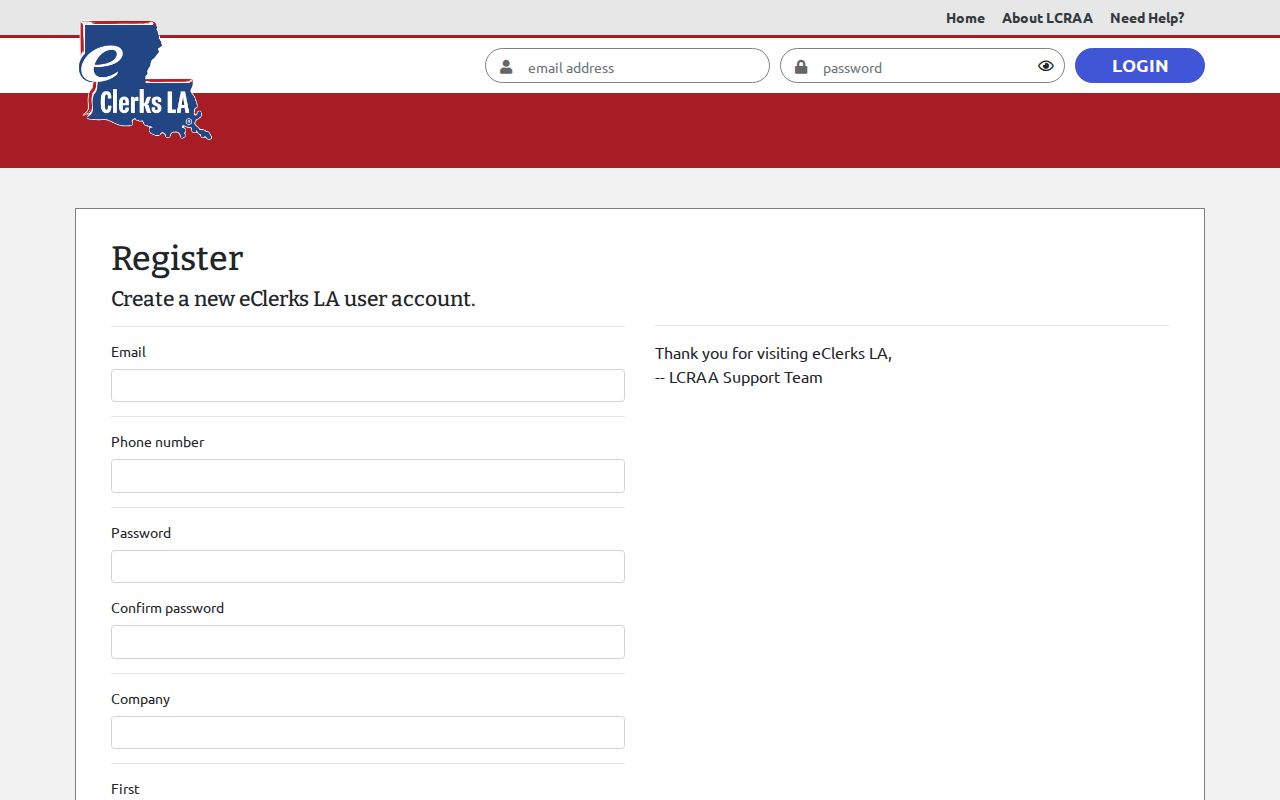Image resolution: width=1280 pixels, height=800 pixels.
Task: Toggle password visibility eye icon
Action: [x=1046, y=66]
